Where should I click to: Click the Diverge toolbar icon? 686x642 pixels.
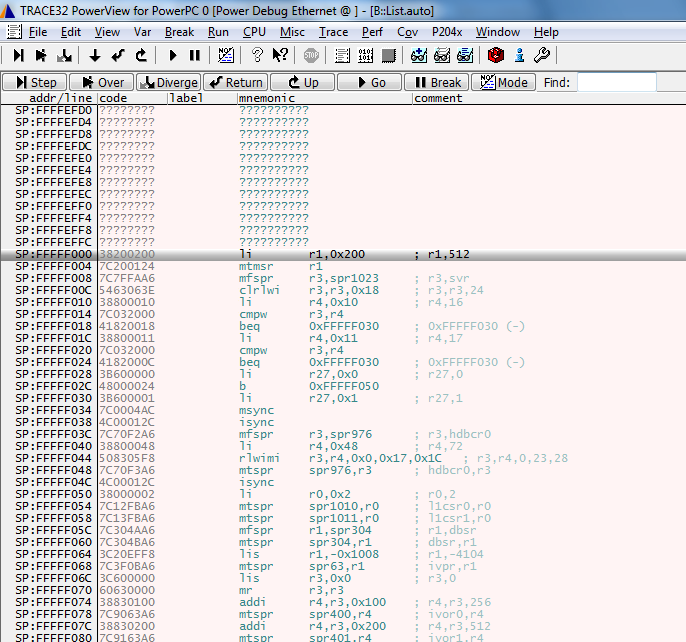tap(64, 56)
